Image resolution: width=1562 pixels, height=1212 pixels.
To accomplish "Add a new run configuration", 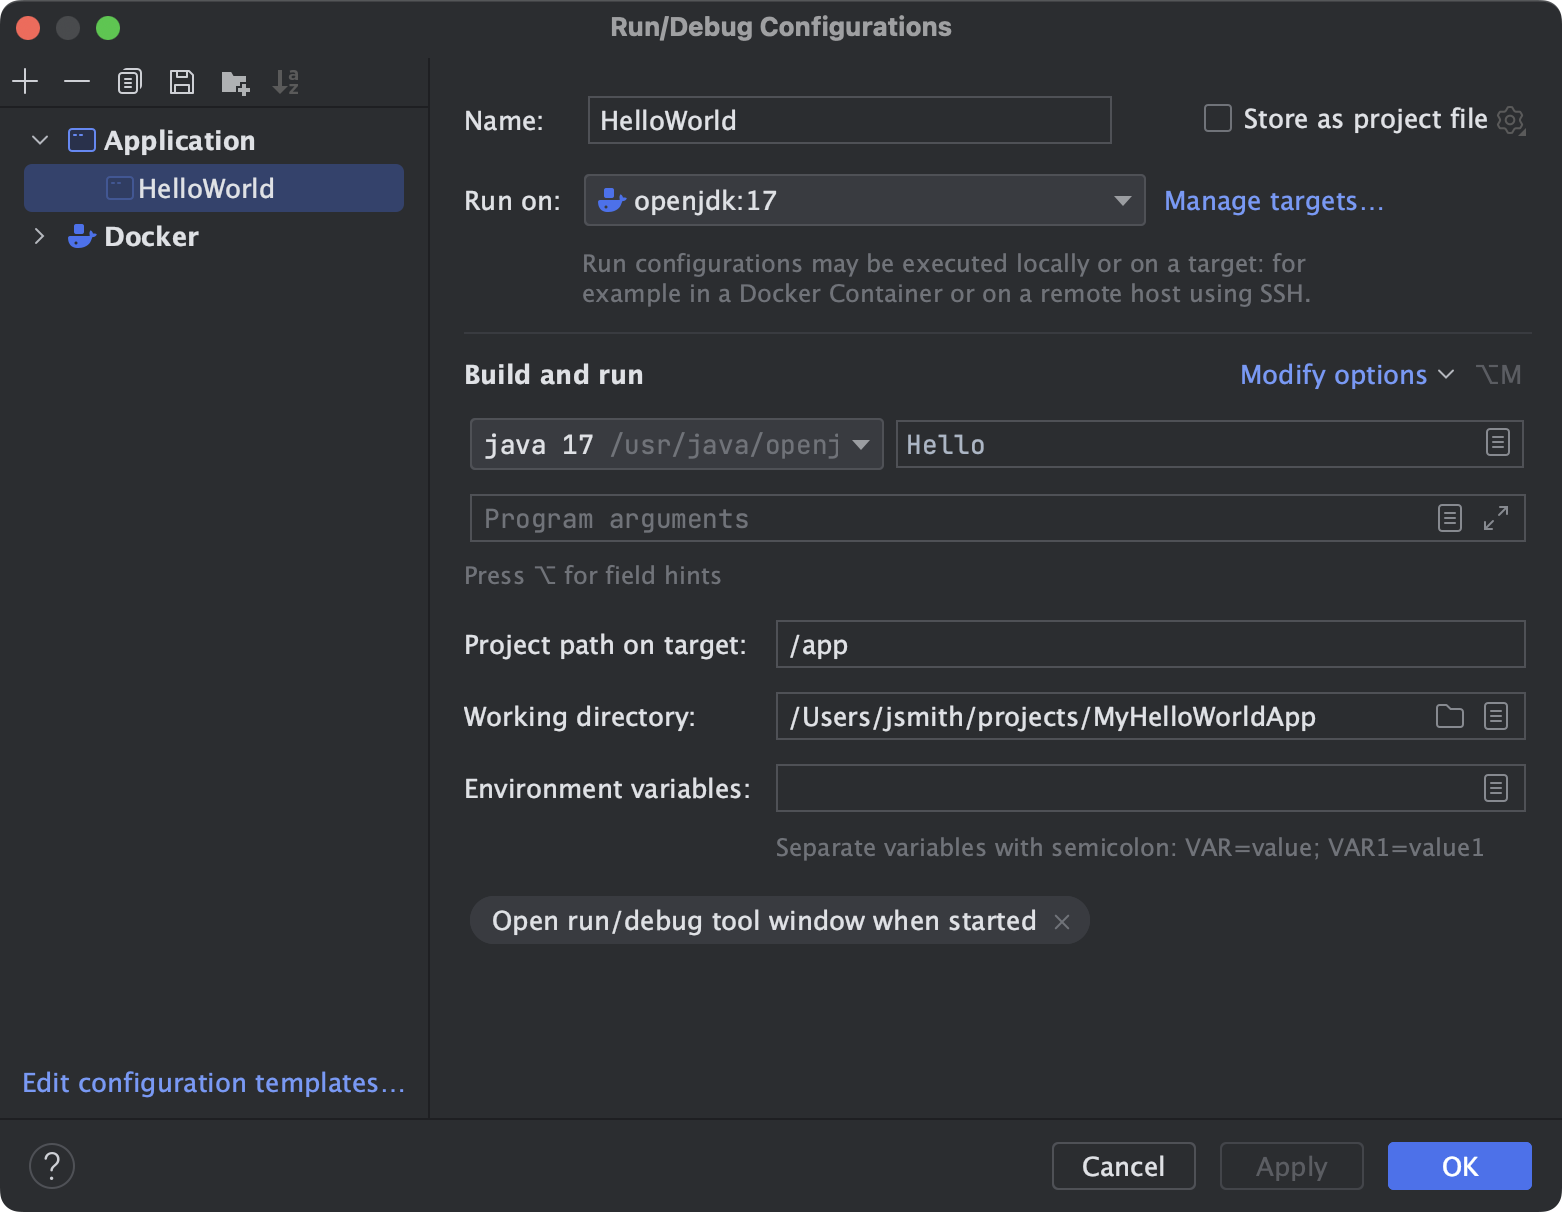I will point(25,81).
